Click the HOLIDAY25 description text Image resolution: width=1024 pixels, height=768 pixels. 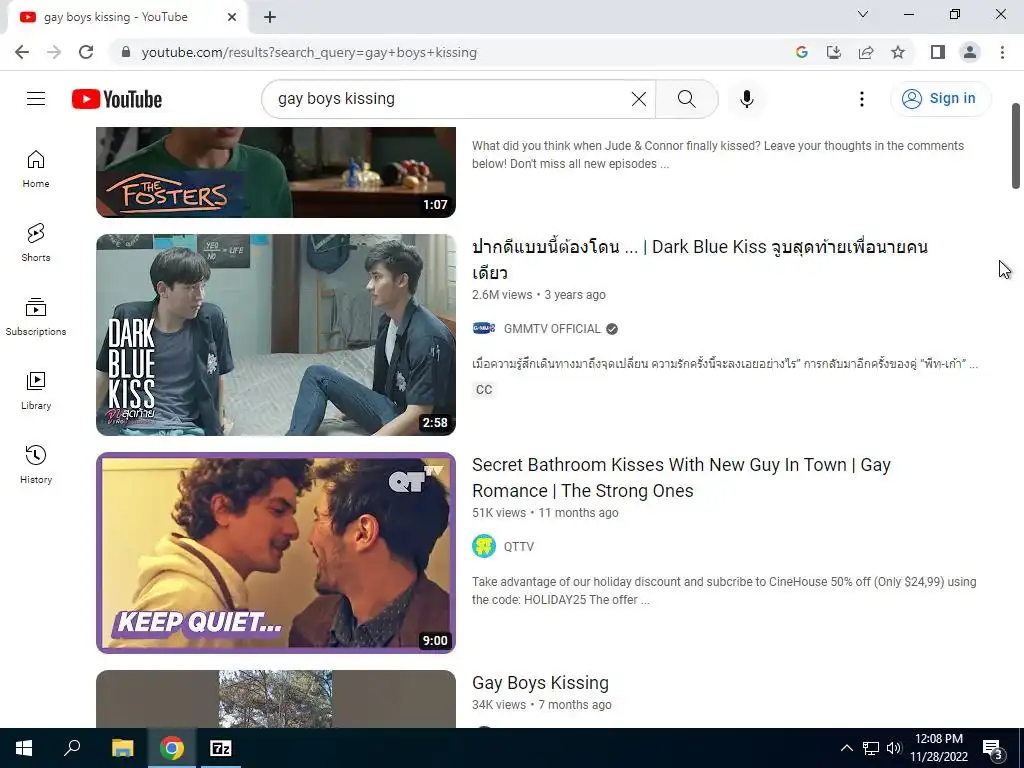pyautogui.click(x=724, y=590)
